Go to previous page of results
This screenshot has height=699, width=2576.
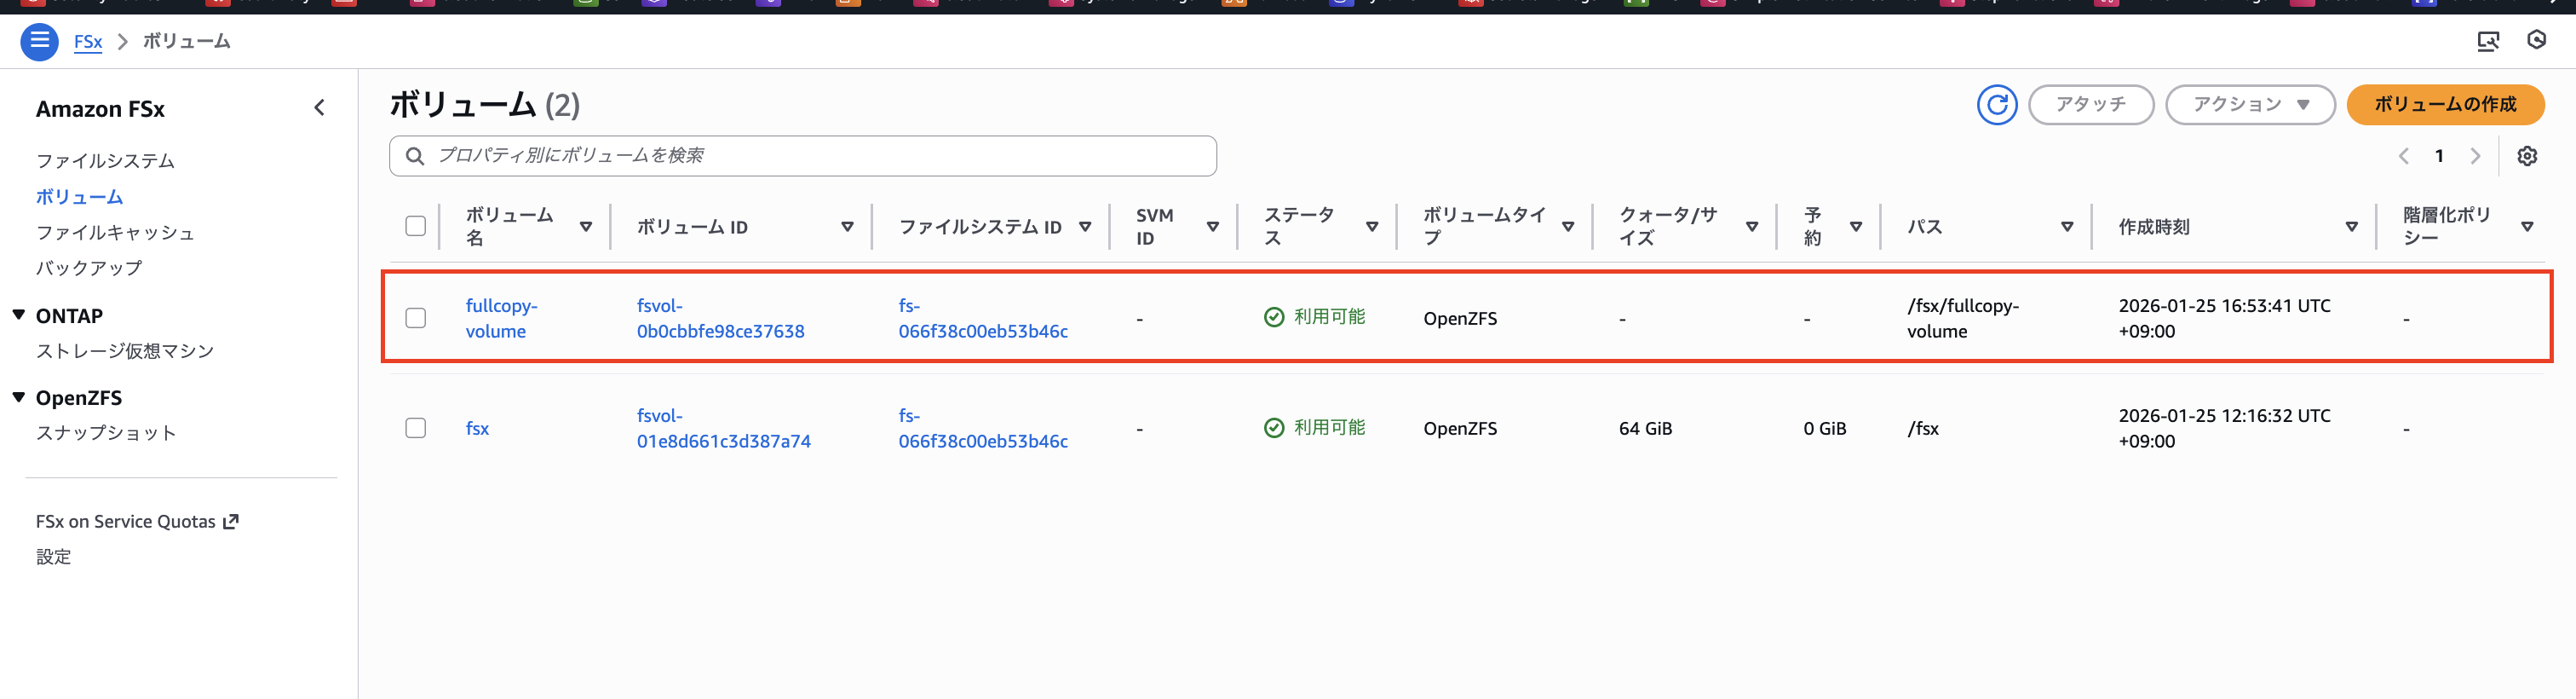click(x=2404, y=156)
